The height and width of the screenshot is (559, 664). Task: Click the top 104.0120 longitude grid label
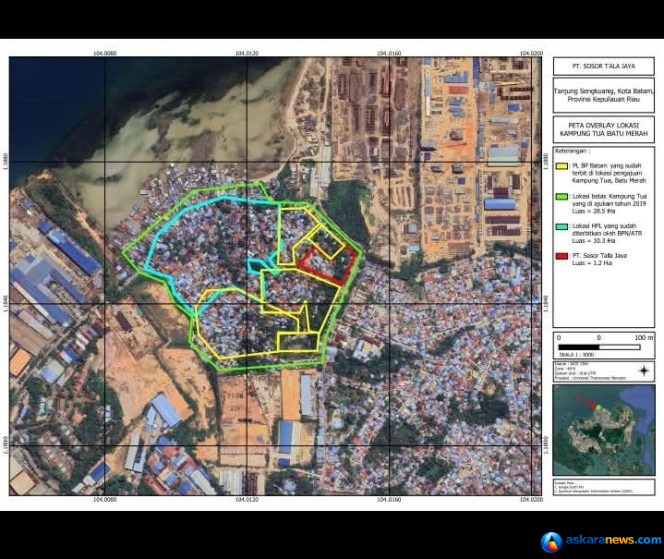pos(247,53)
